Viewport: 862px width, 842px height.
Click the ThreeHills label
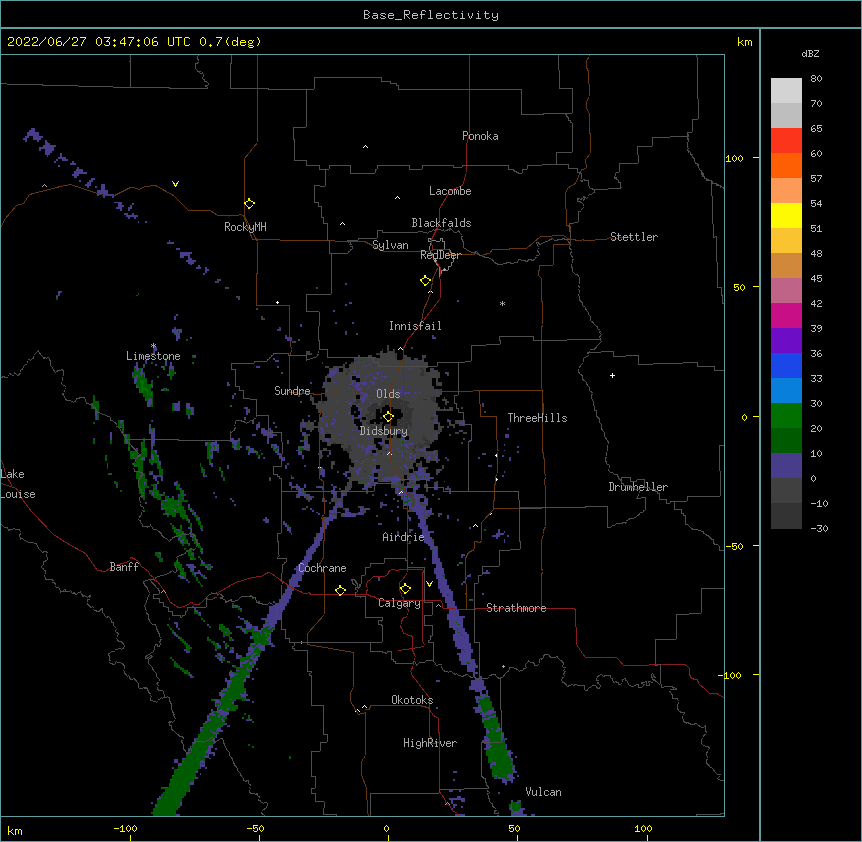(537, 418)
